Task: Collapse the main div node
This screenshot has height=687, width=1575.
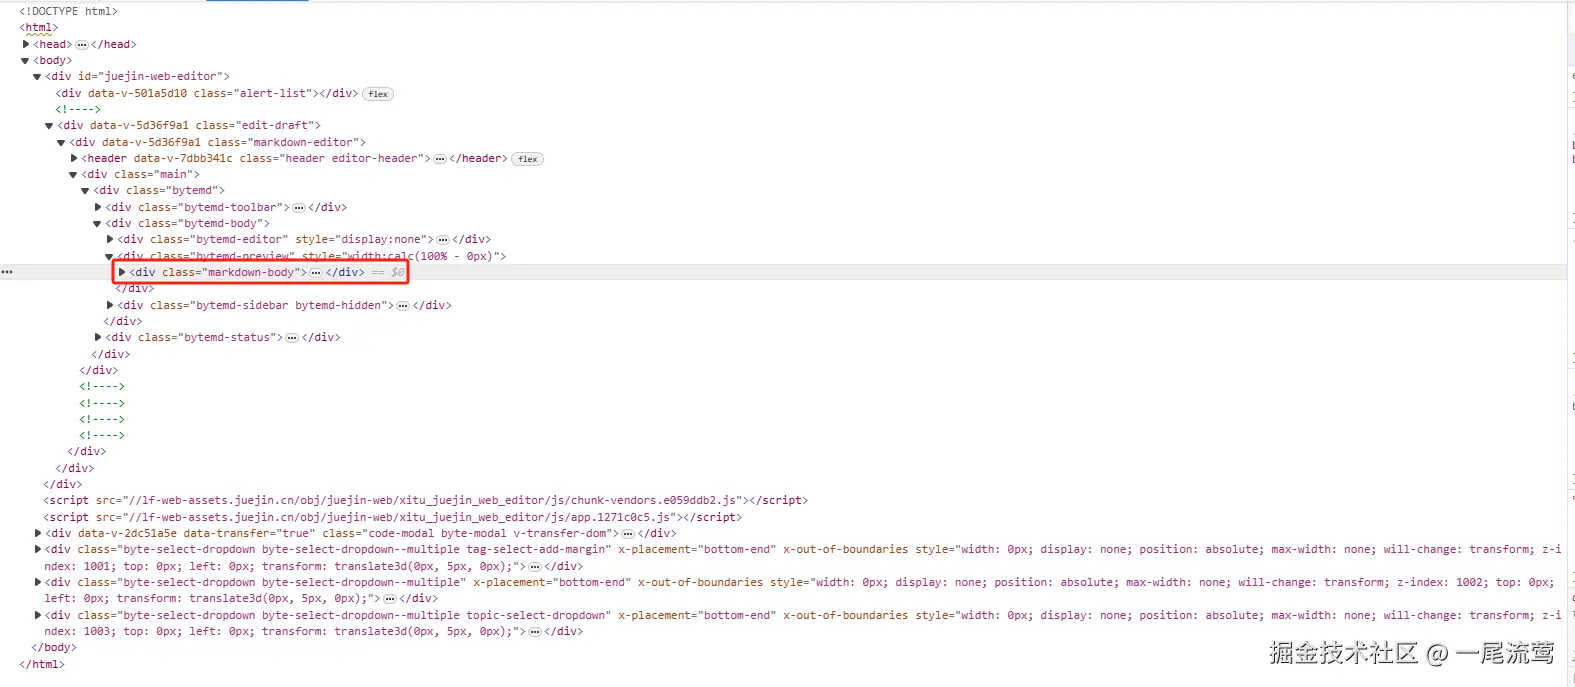Action: pyautogui.click(x=73, y=175)
